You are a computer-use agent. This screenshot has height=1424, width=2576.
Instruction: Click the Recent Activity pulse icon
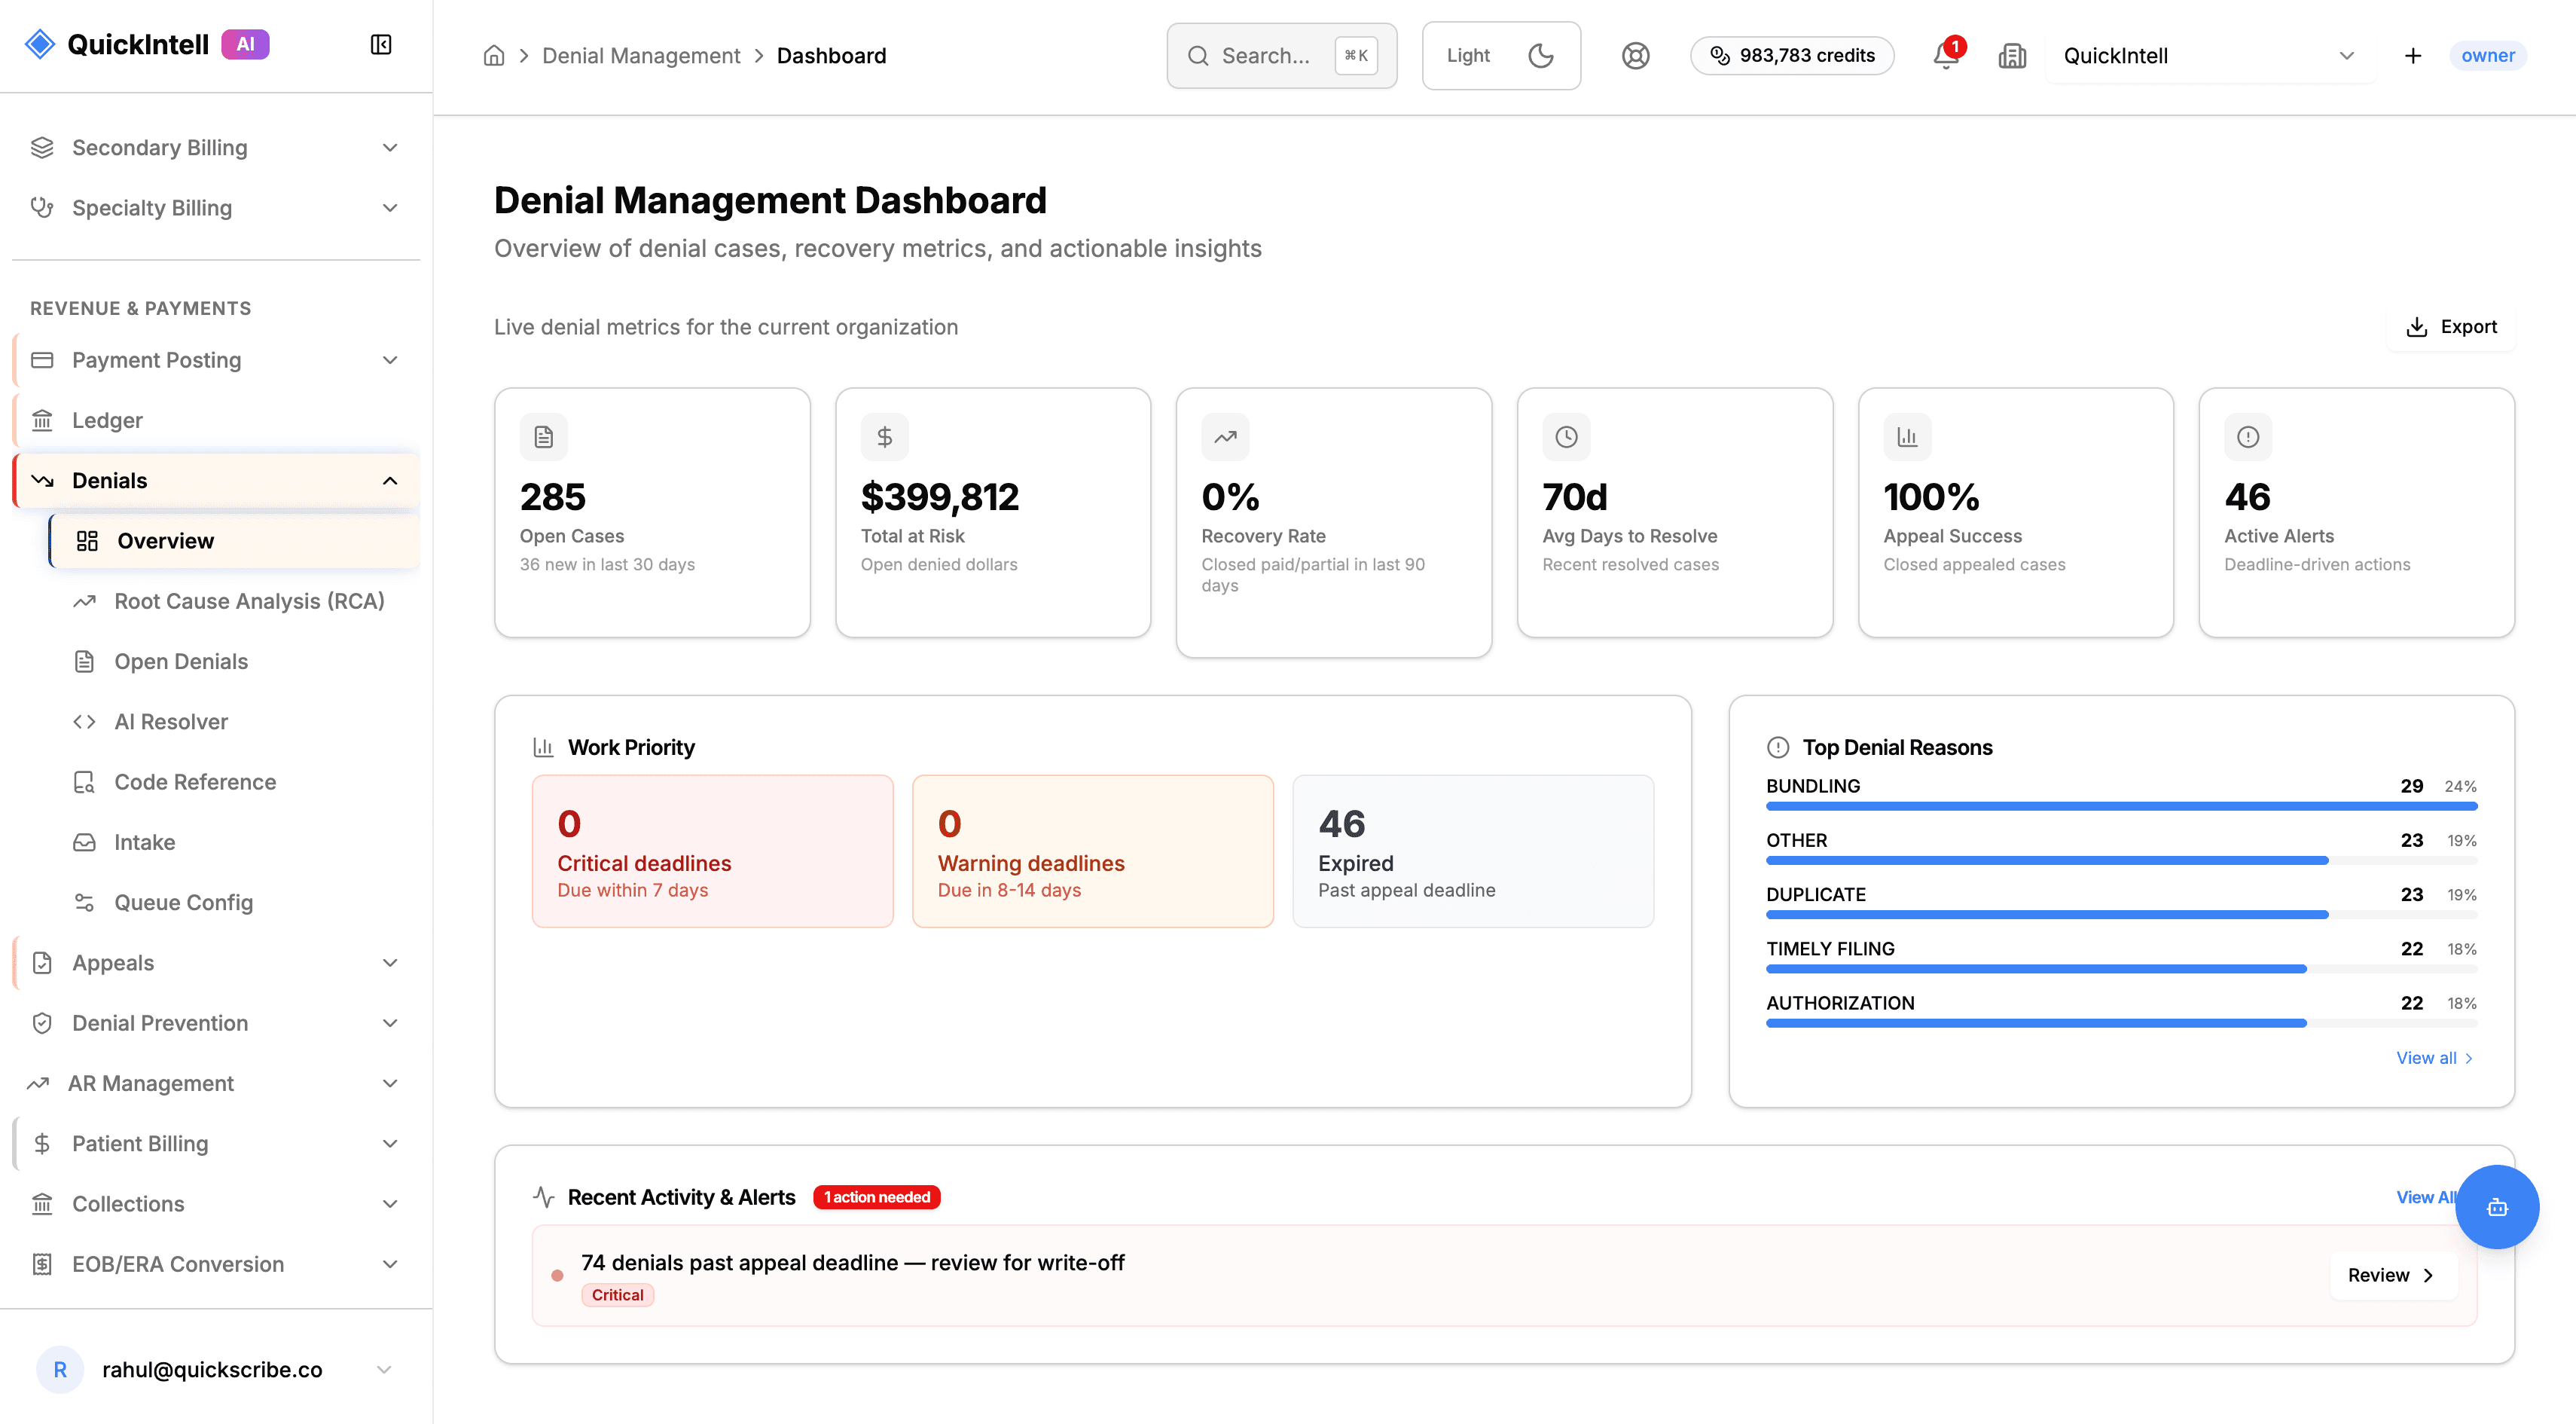pyautogui.click(x=543, y=1197)
